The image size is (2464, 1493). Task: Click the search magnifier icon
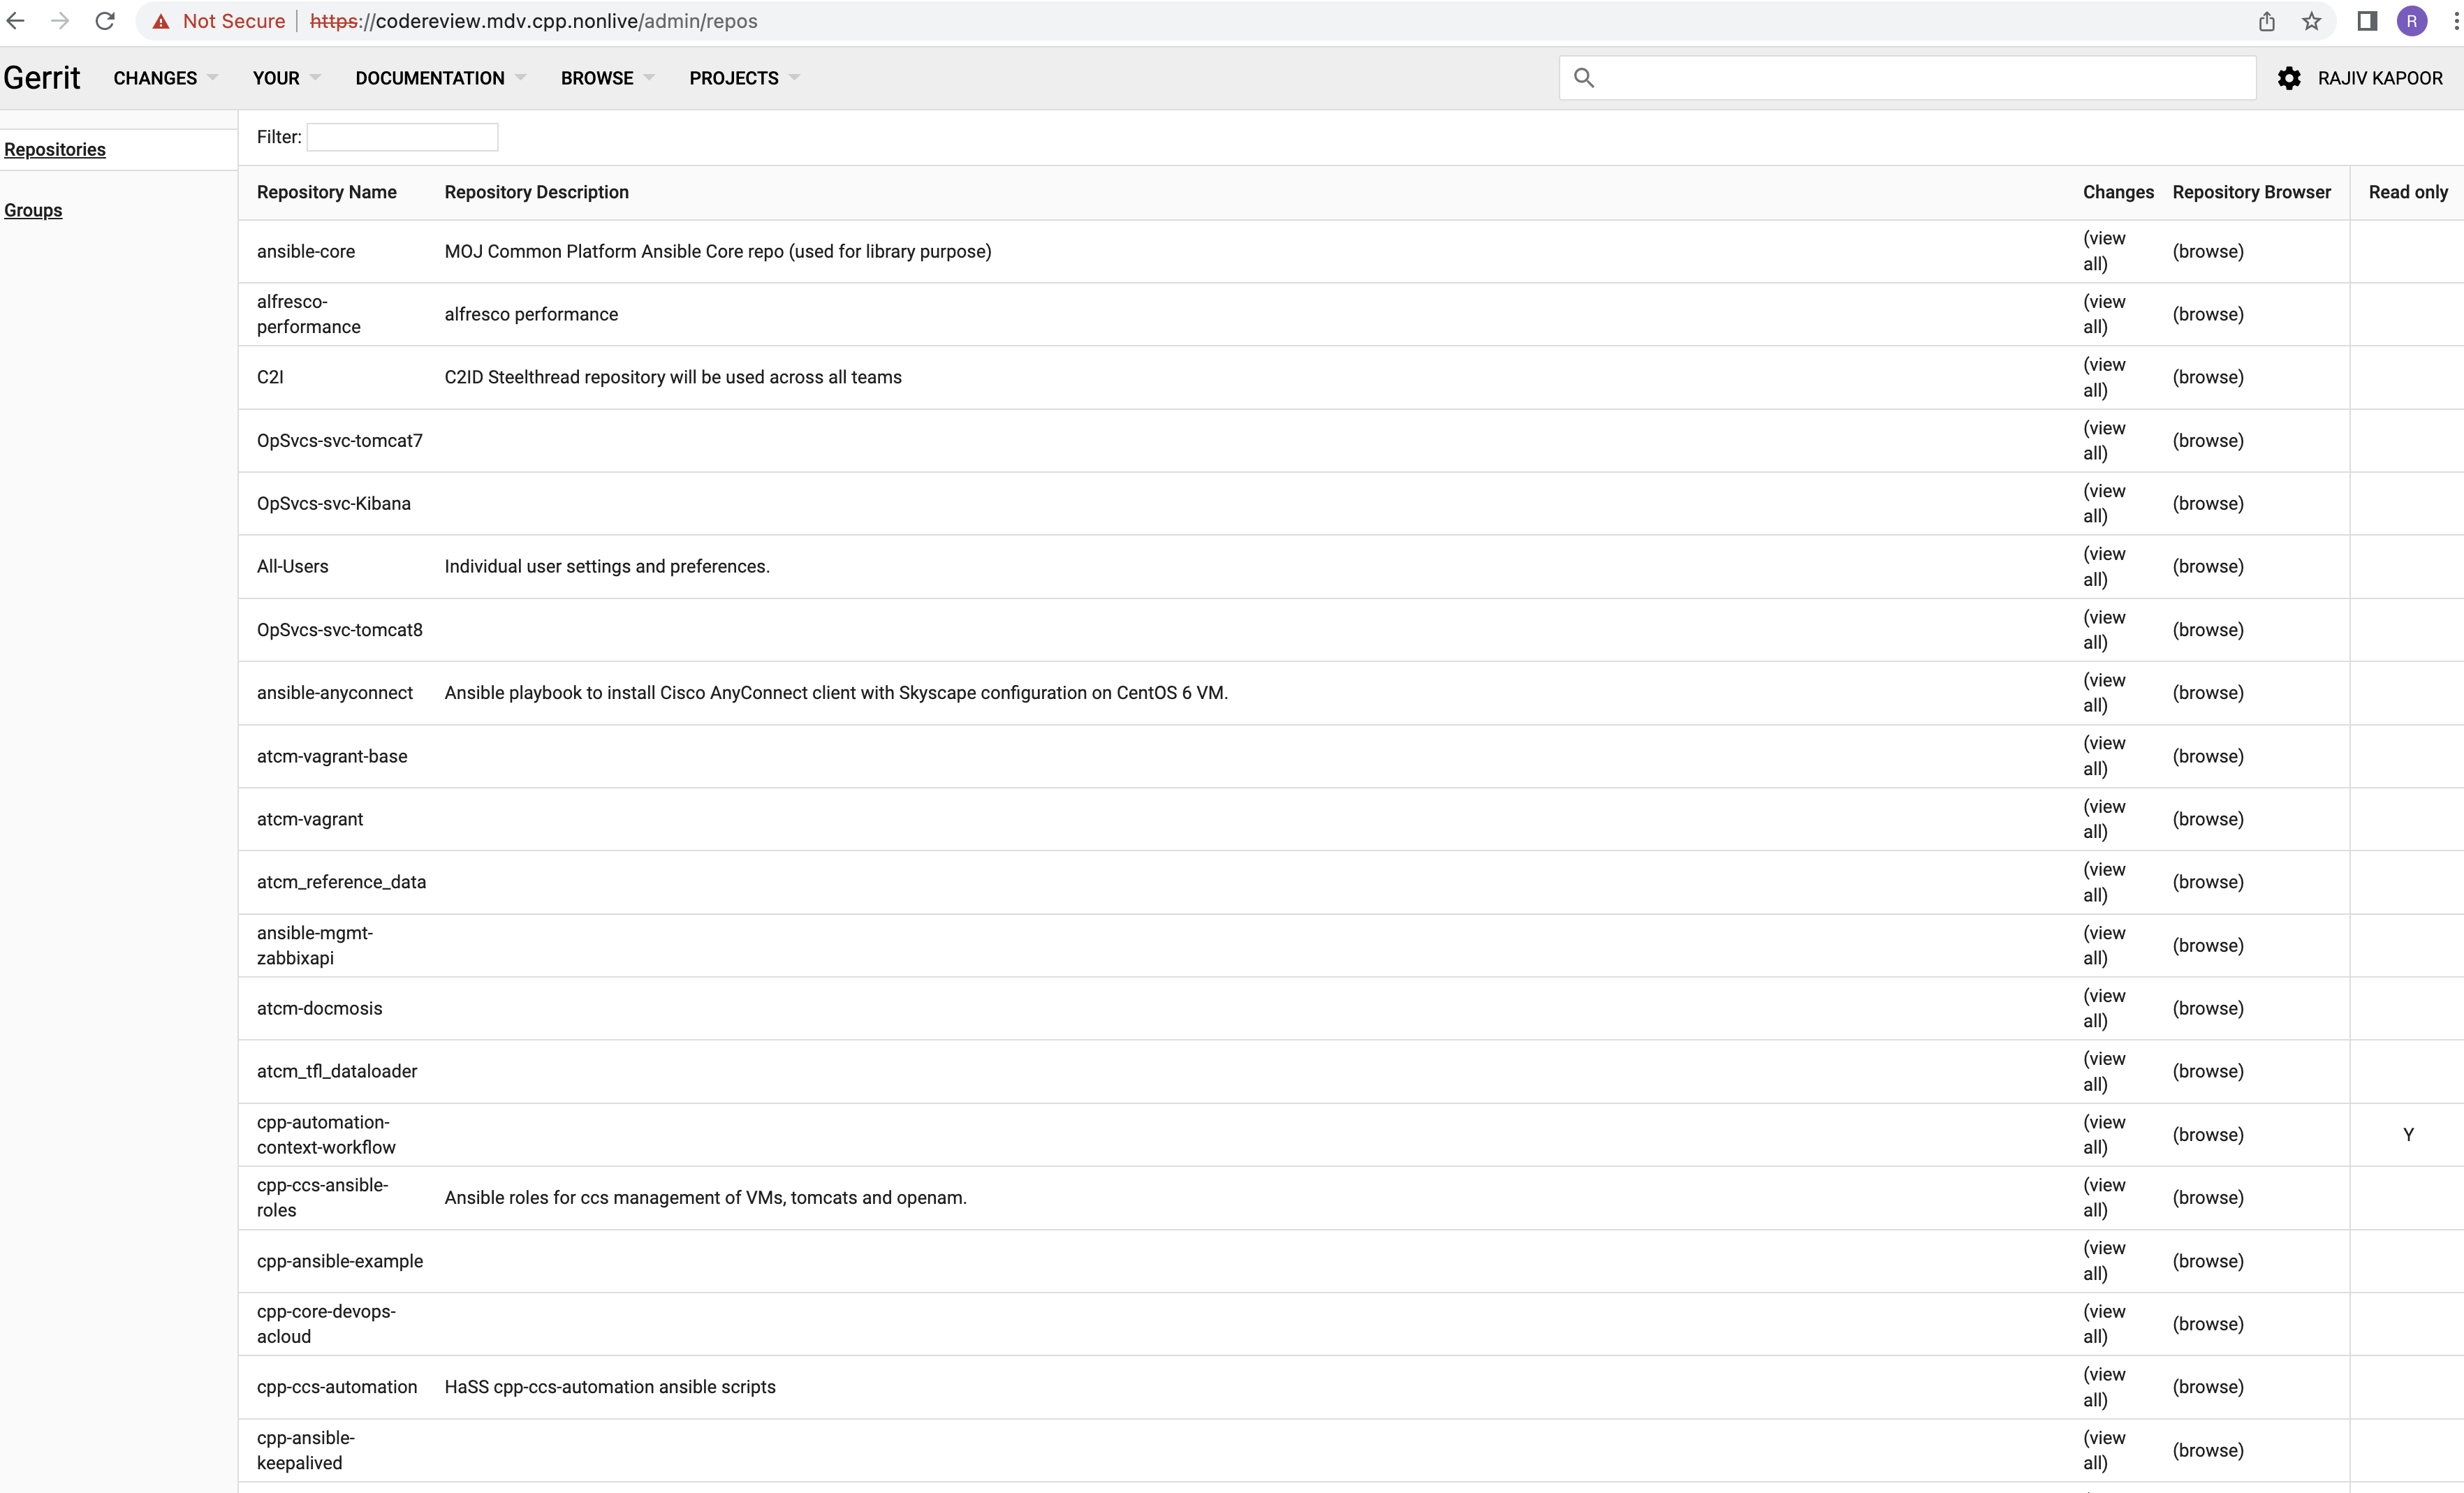[x=1585, y=78]
